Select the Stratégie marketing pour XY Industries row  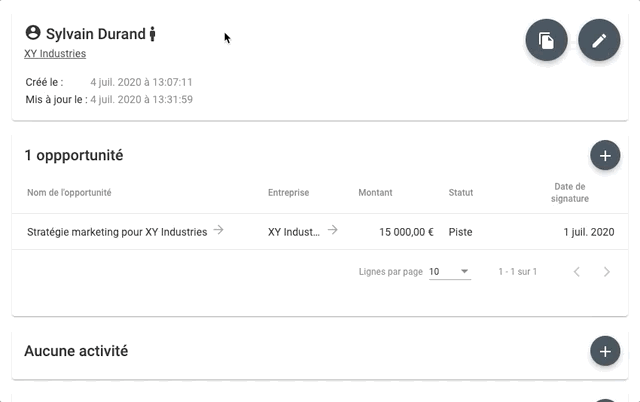pos(320,231)
